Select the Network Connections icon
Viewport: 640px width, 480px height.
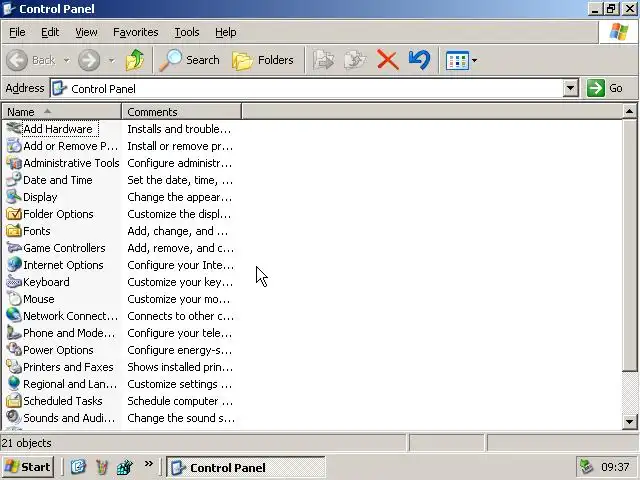coord(14,316)
